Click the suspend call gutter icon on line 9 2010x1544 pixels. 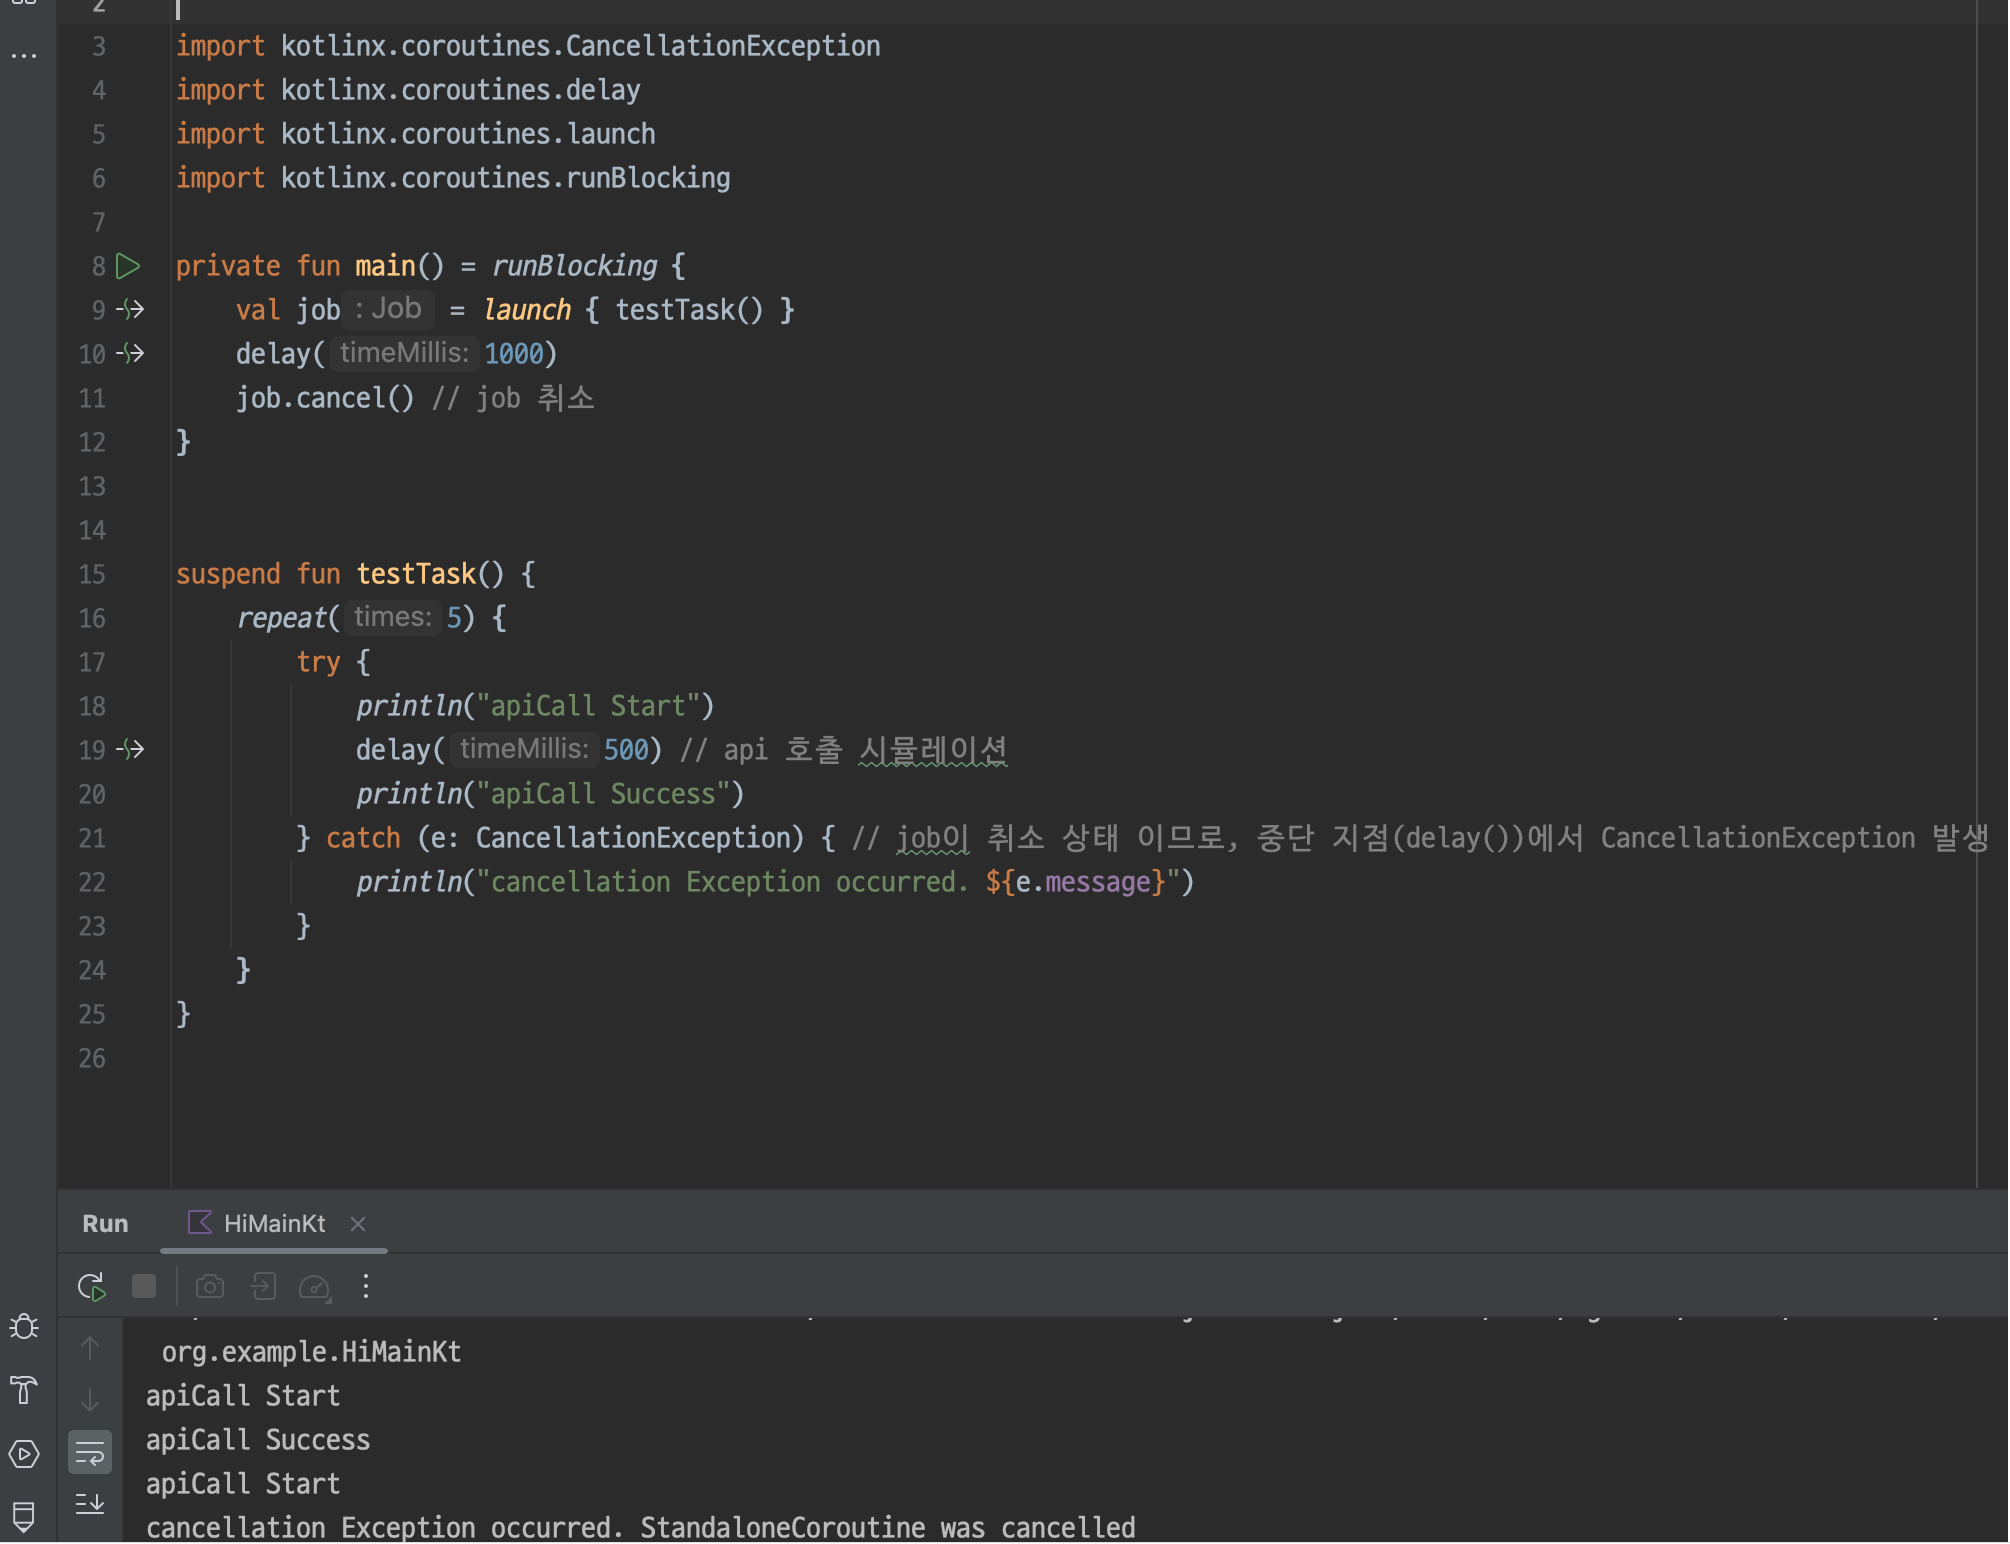point(131,309)
